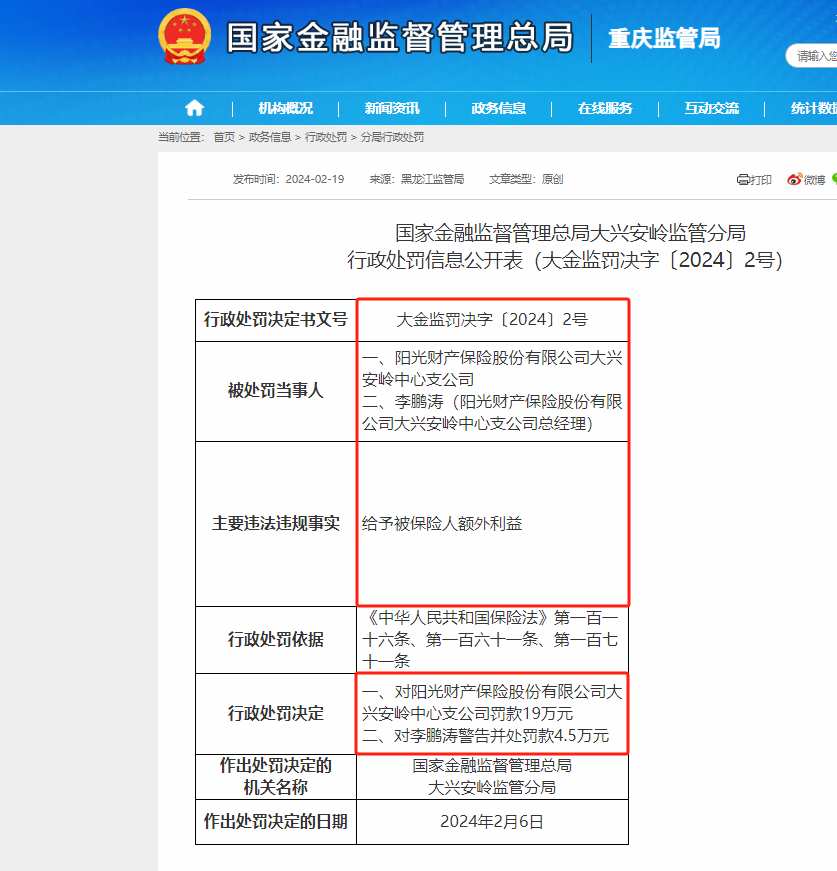Viewport: 837px width, 871px height.
Task: Open the 机构概况 menu
Action: (285, 108)
